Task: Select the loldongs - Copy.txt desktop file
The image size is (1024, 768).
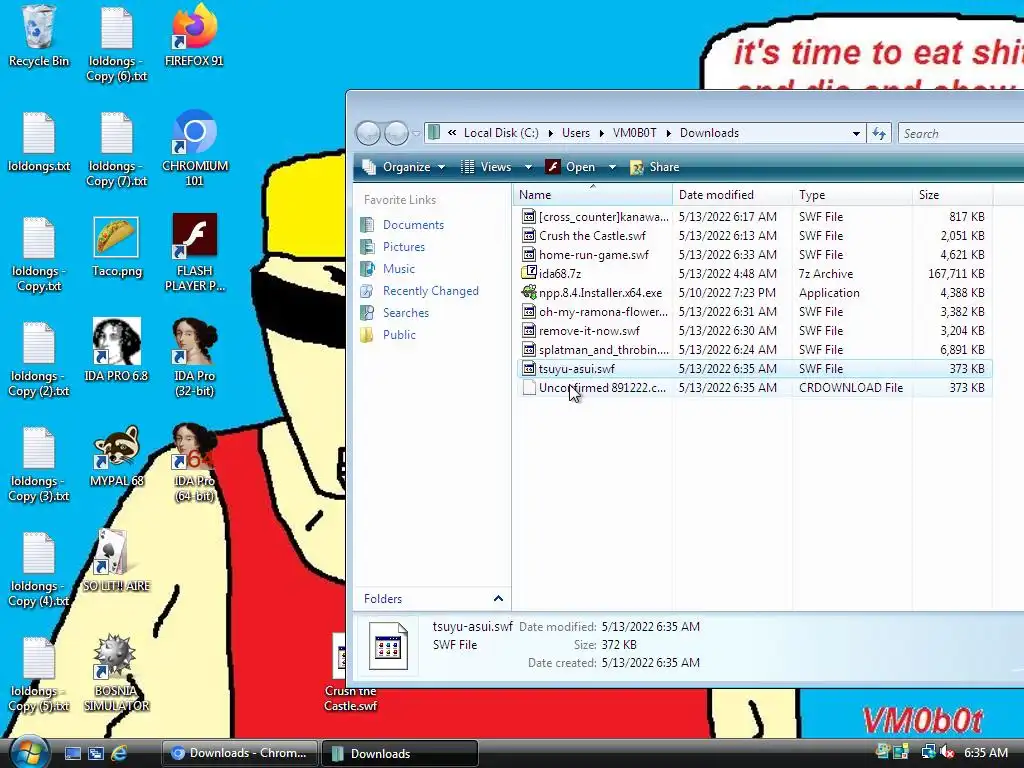Action: [x=39, y=254]
